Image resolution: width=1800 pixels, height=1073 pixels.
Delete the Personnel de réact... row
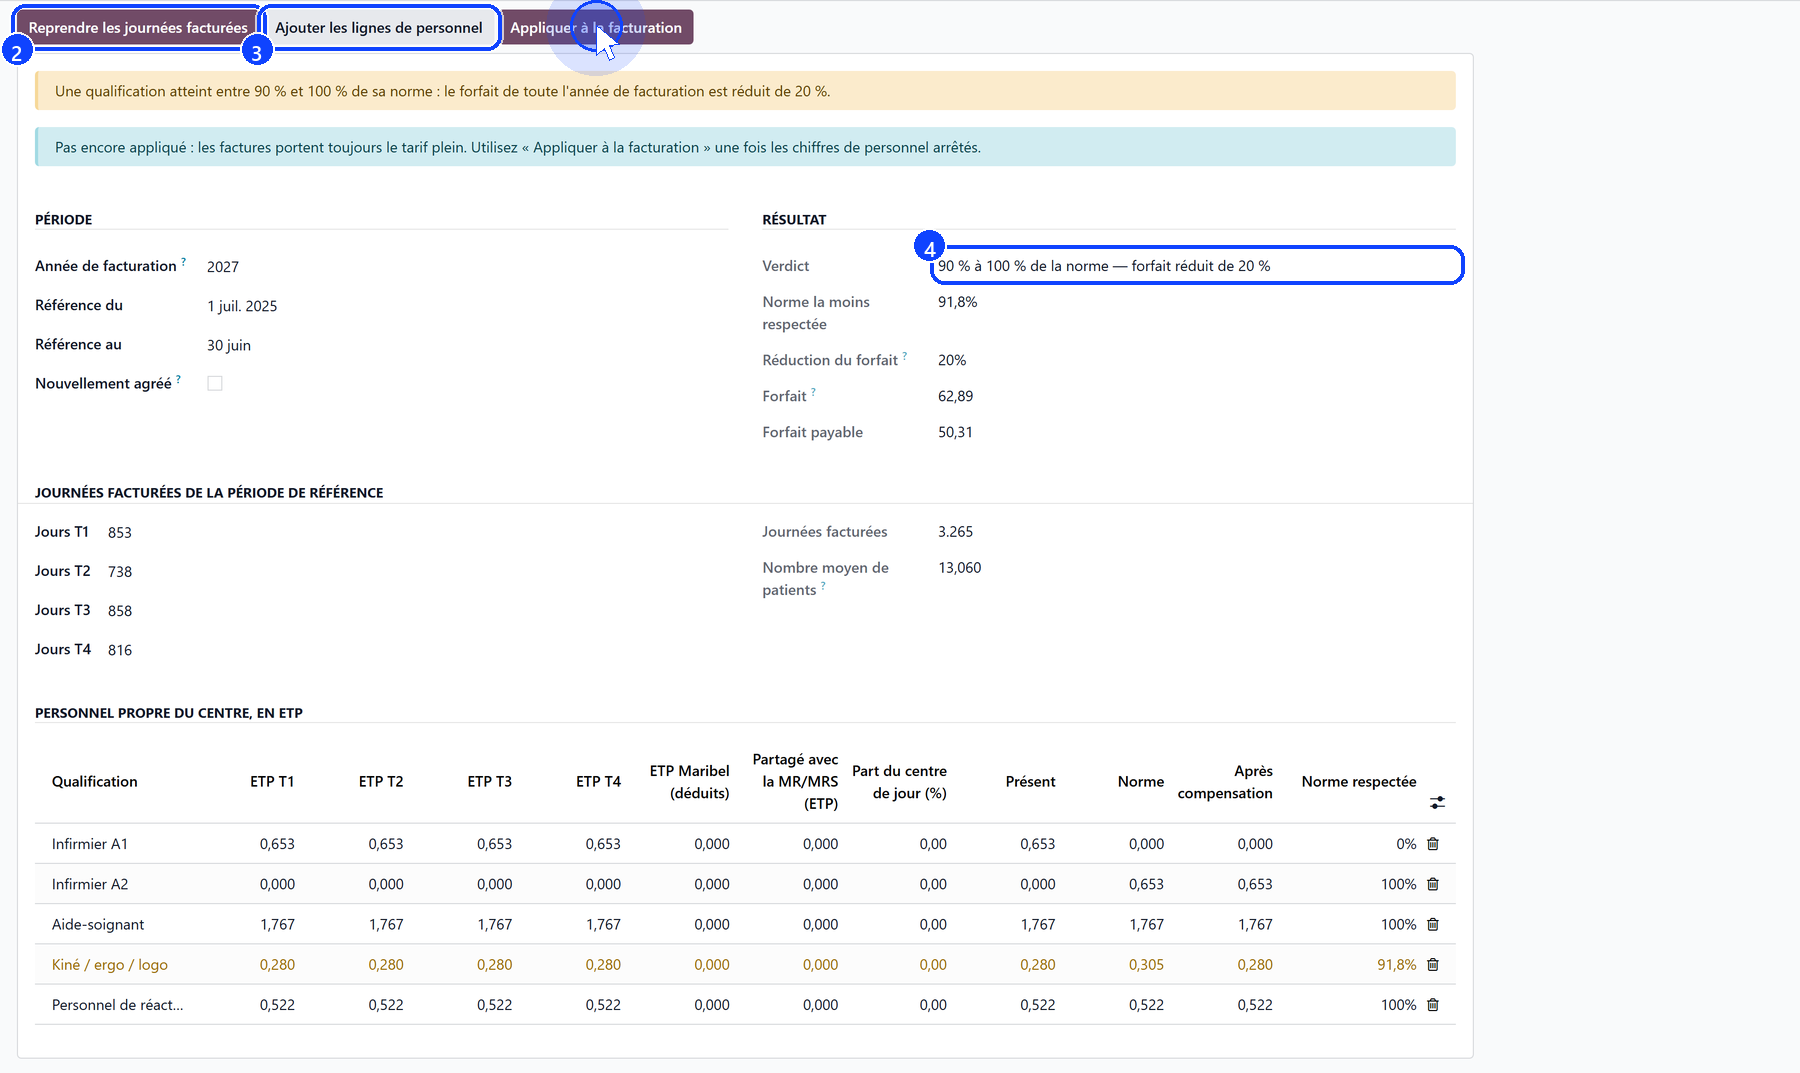point(1433,1004)
